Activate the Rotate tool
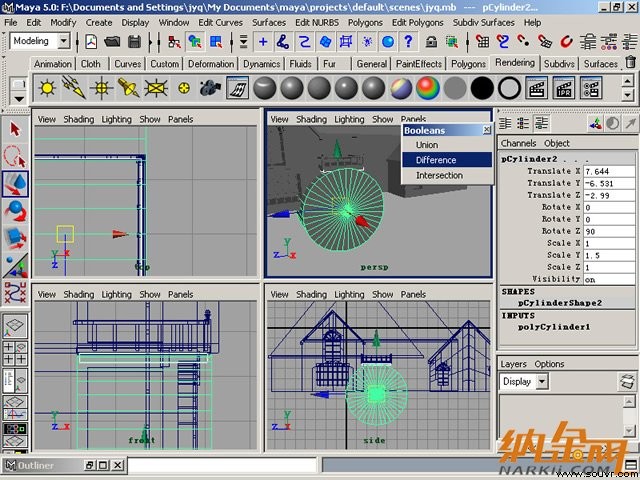640x480 pixels. 16,211
